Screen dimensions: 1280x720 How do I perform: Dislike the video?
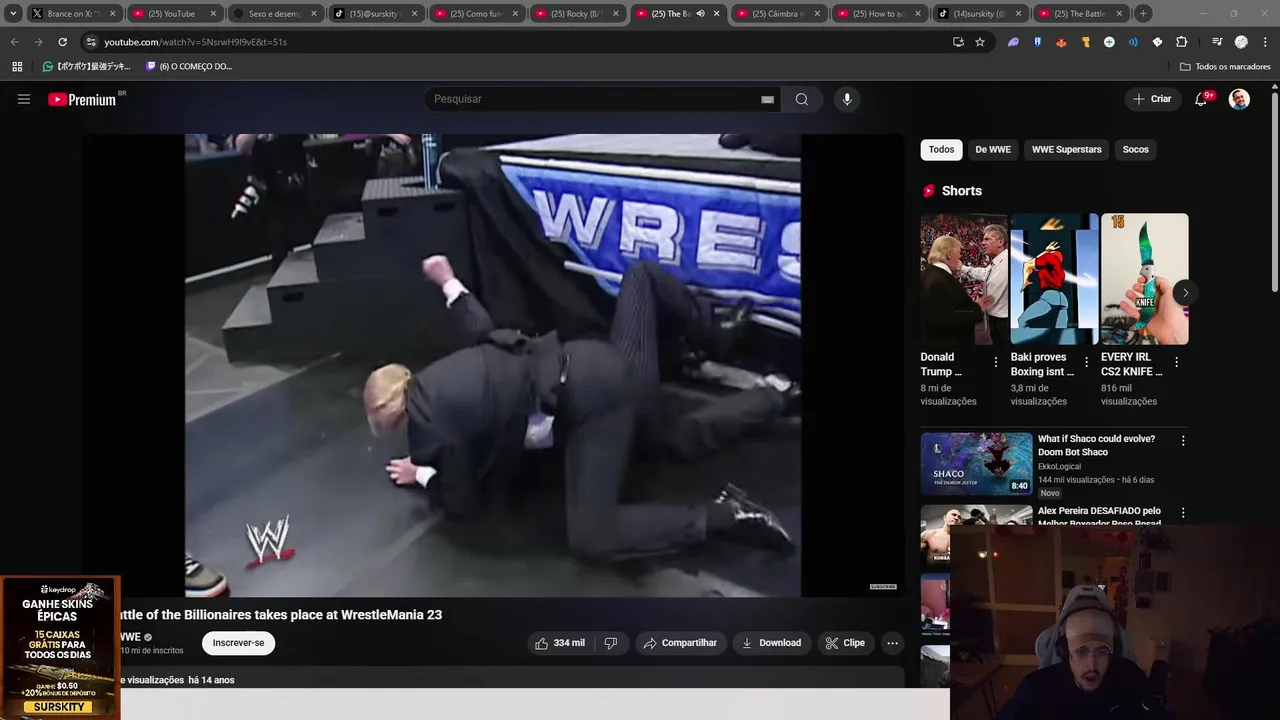pyautogui.click(x=611, y=643)
